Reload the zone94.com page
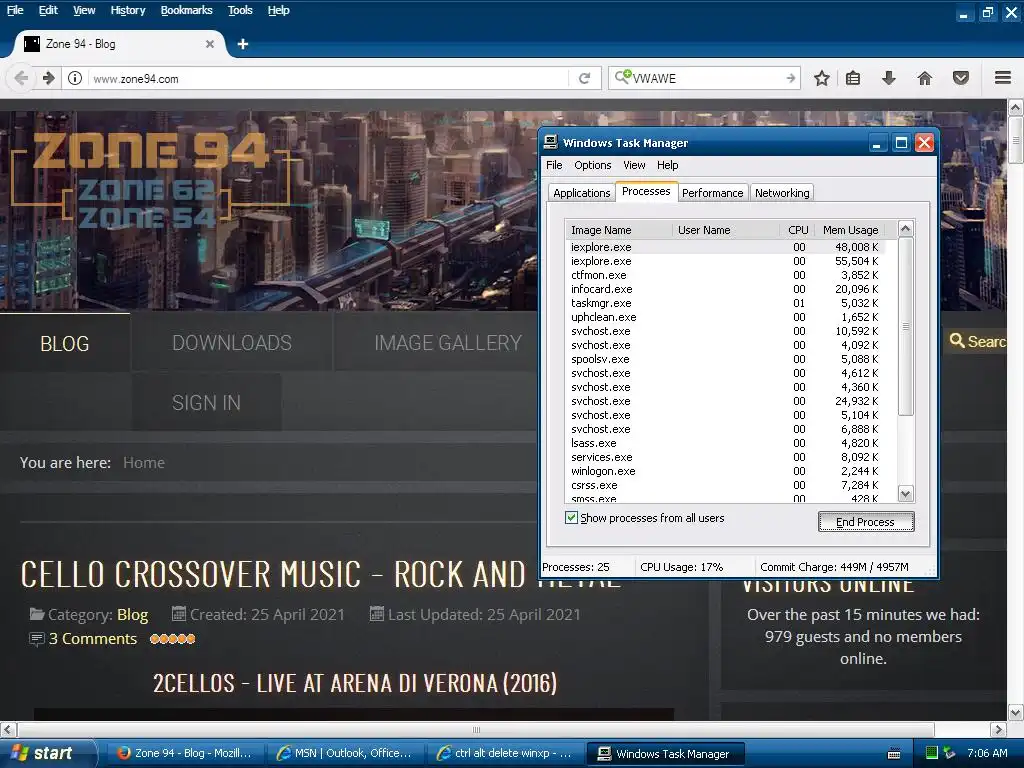Viewport: 1024px width, 768px height. [584, 78]
